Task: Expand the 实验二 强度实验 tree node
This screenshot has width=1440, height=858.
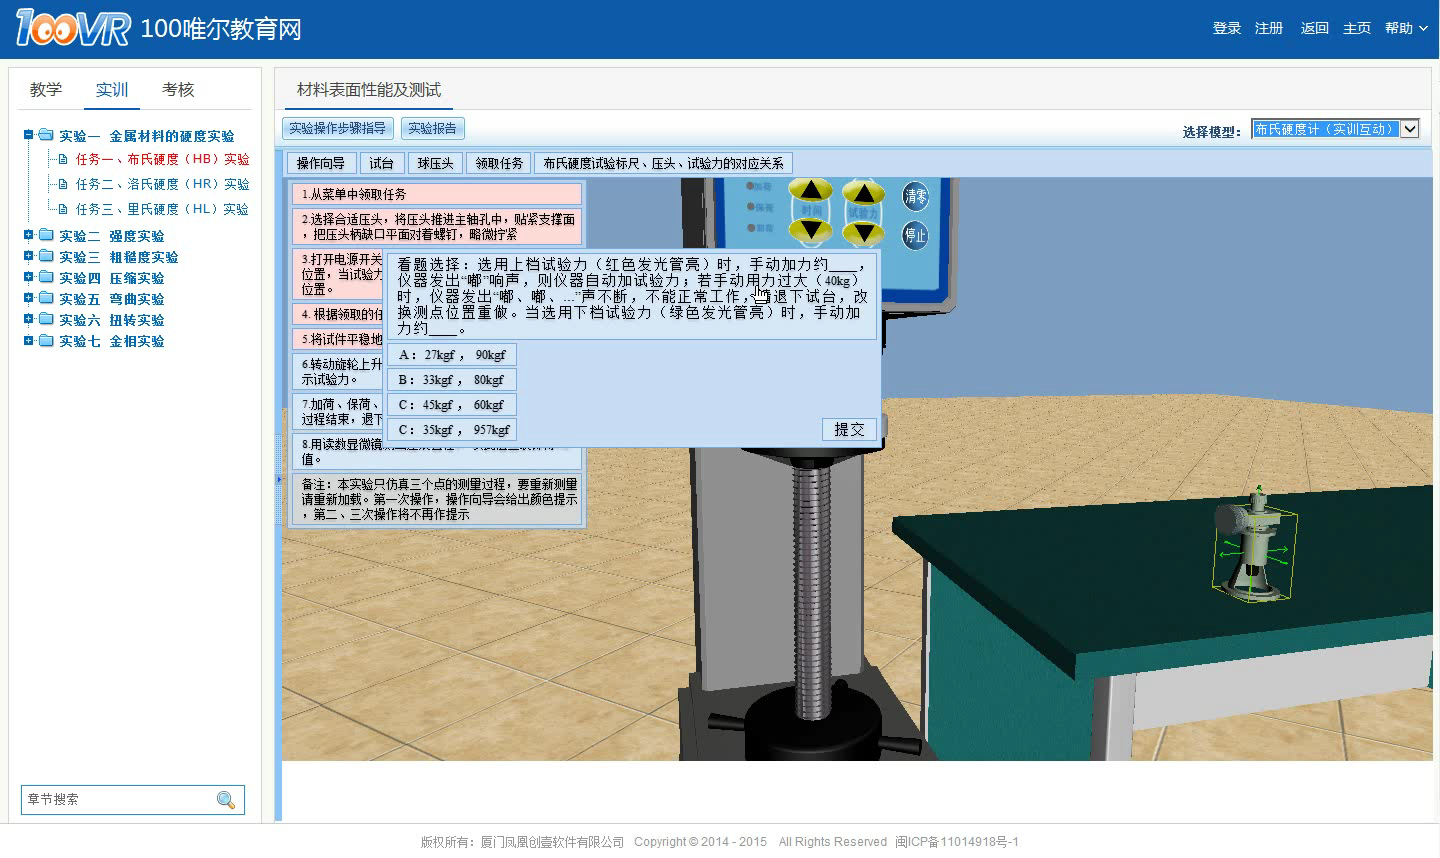Action: click(29, 236)
